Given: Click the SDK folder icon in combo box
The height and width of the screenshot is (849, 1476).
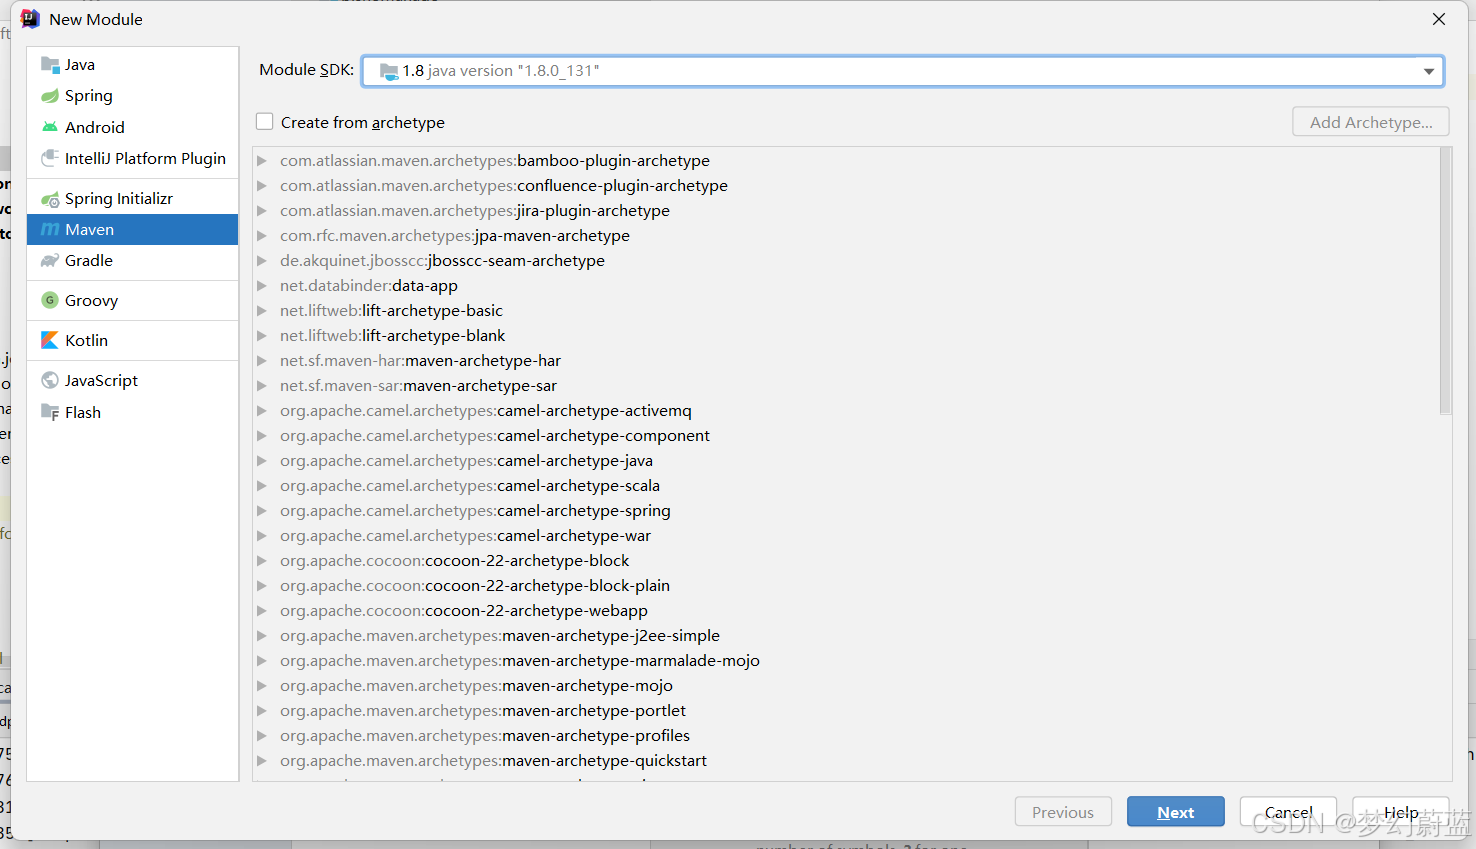Looking at the screenshot, I should click(389, 71).
